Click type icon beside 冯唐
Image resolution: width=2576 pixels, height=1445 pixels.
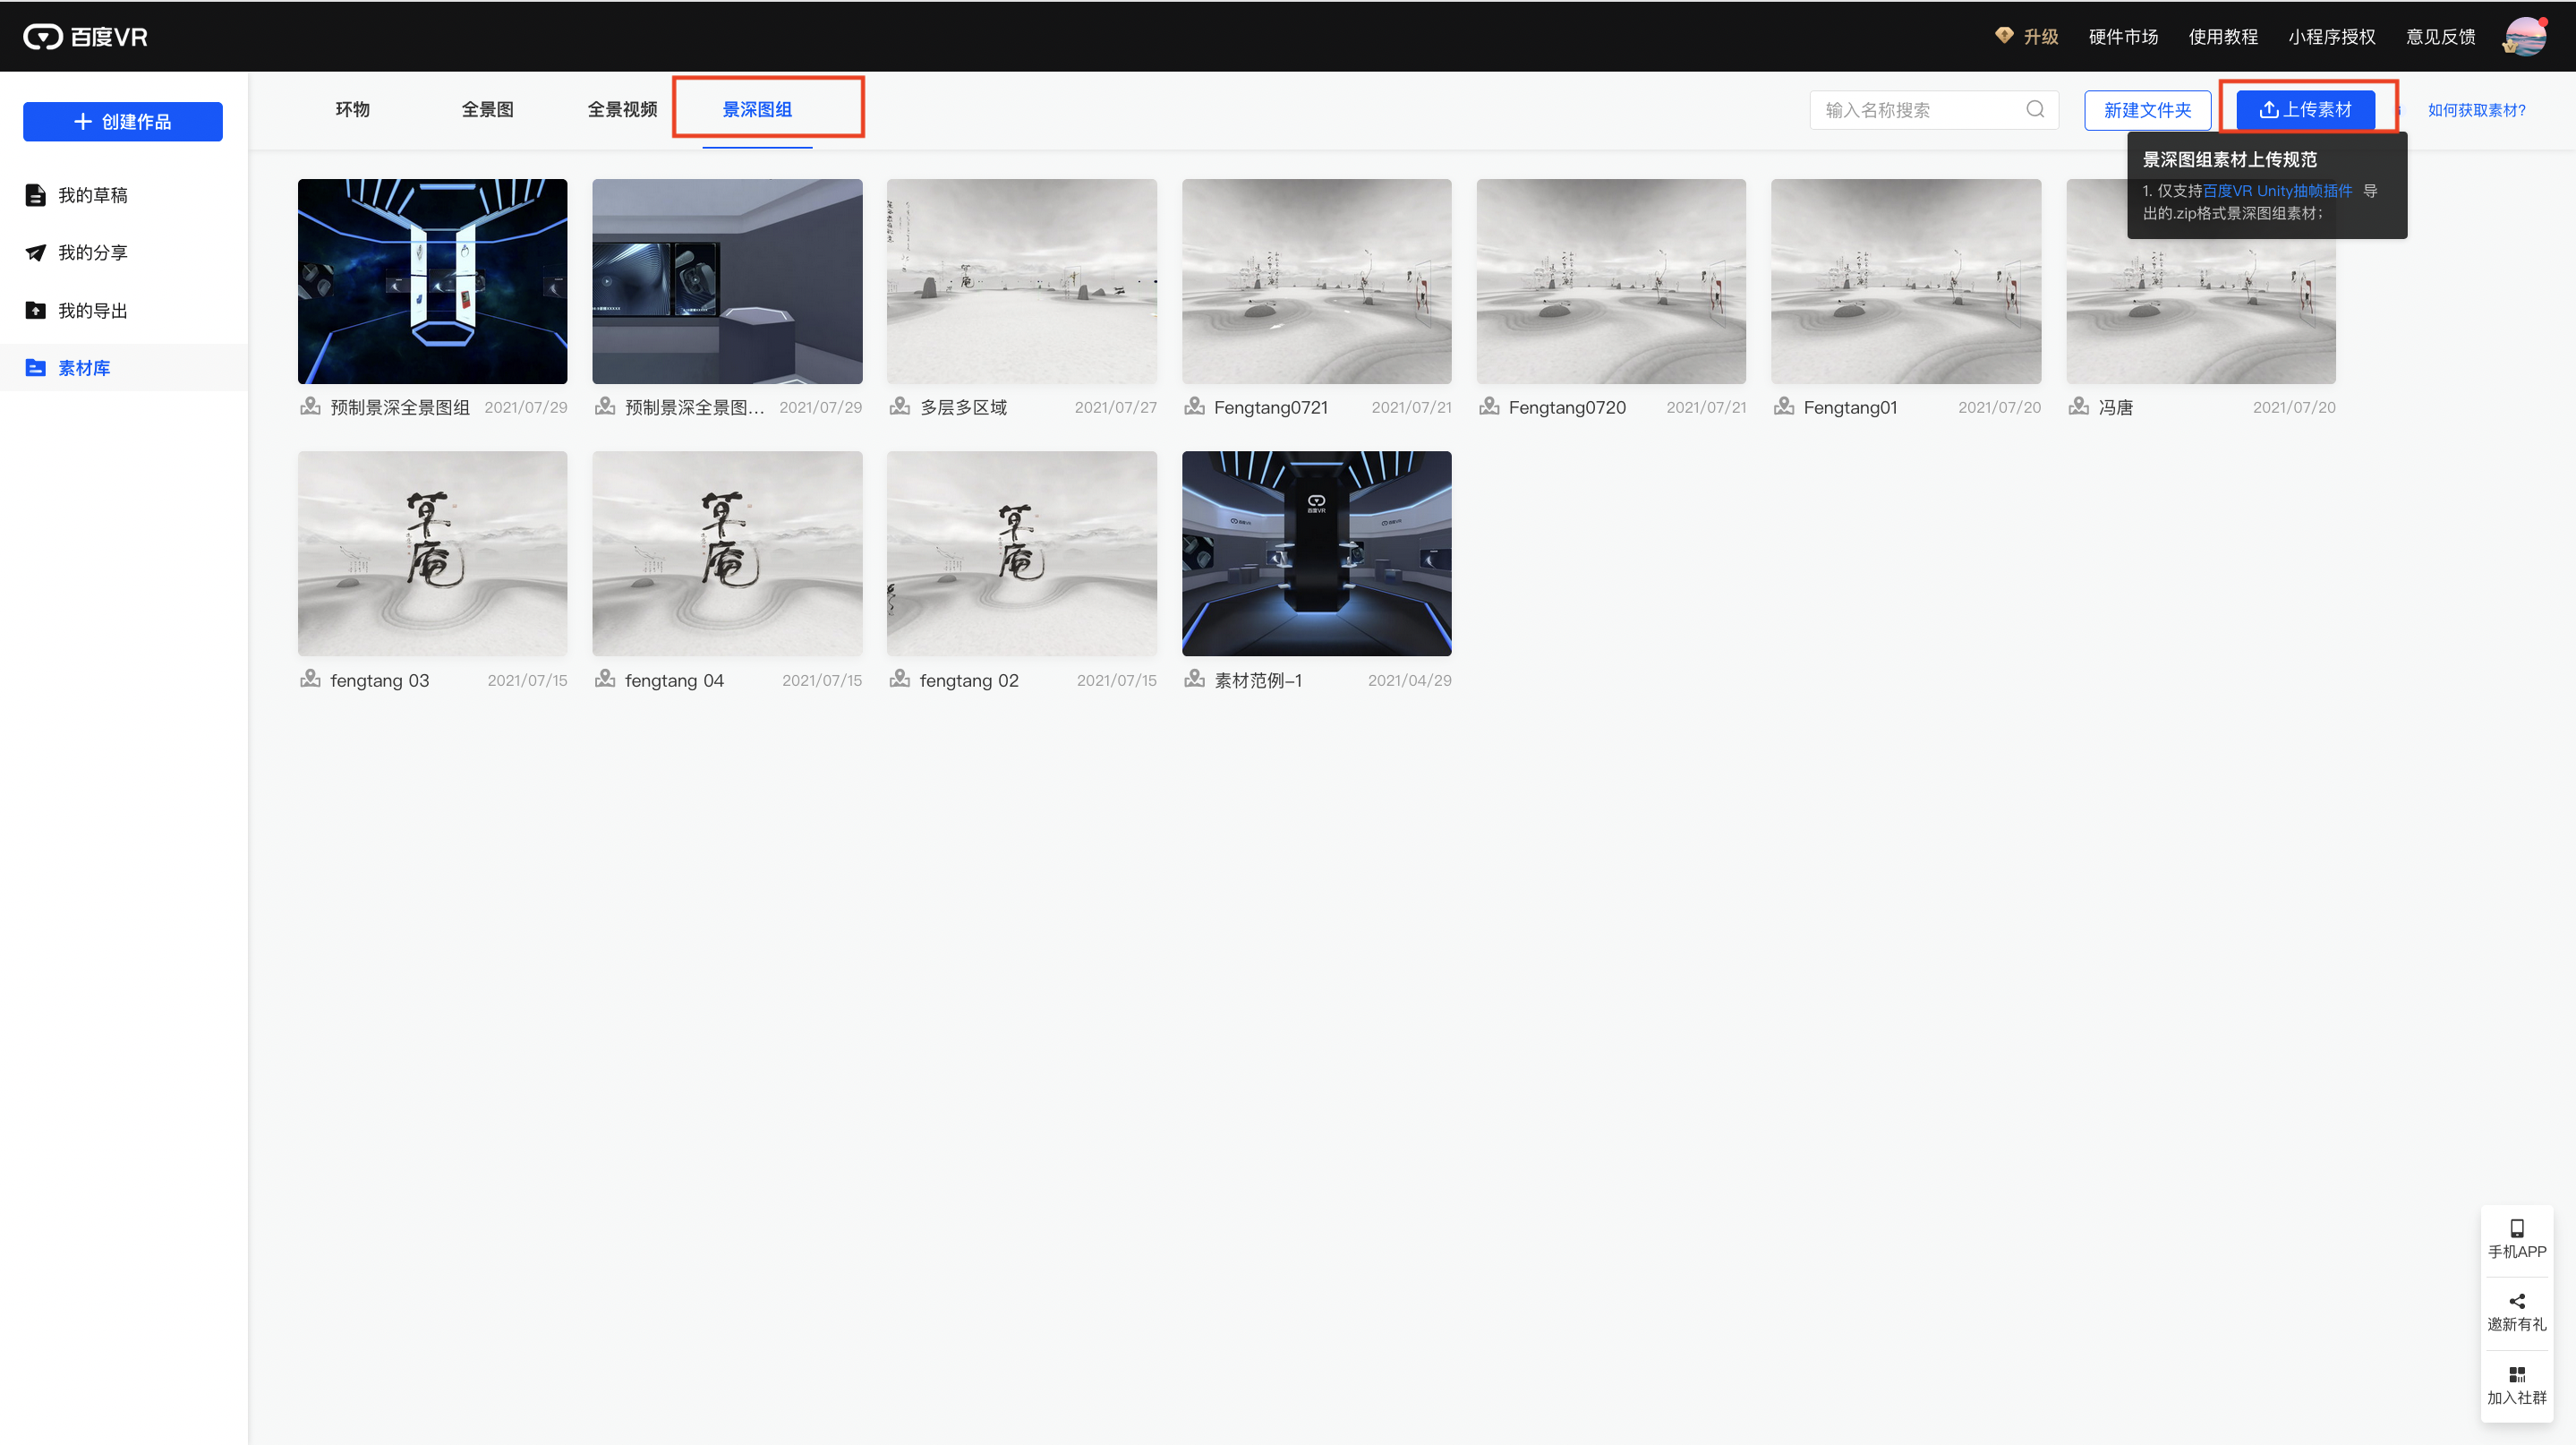2079,407
